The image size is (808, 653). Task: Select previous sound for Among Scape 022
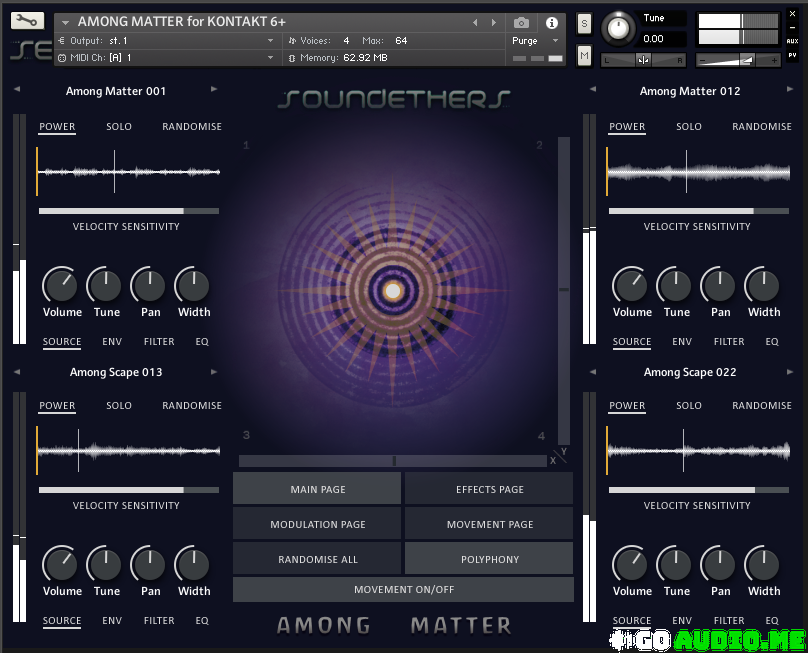pos(593,372)
